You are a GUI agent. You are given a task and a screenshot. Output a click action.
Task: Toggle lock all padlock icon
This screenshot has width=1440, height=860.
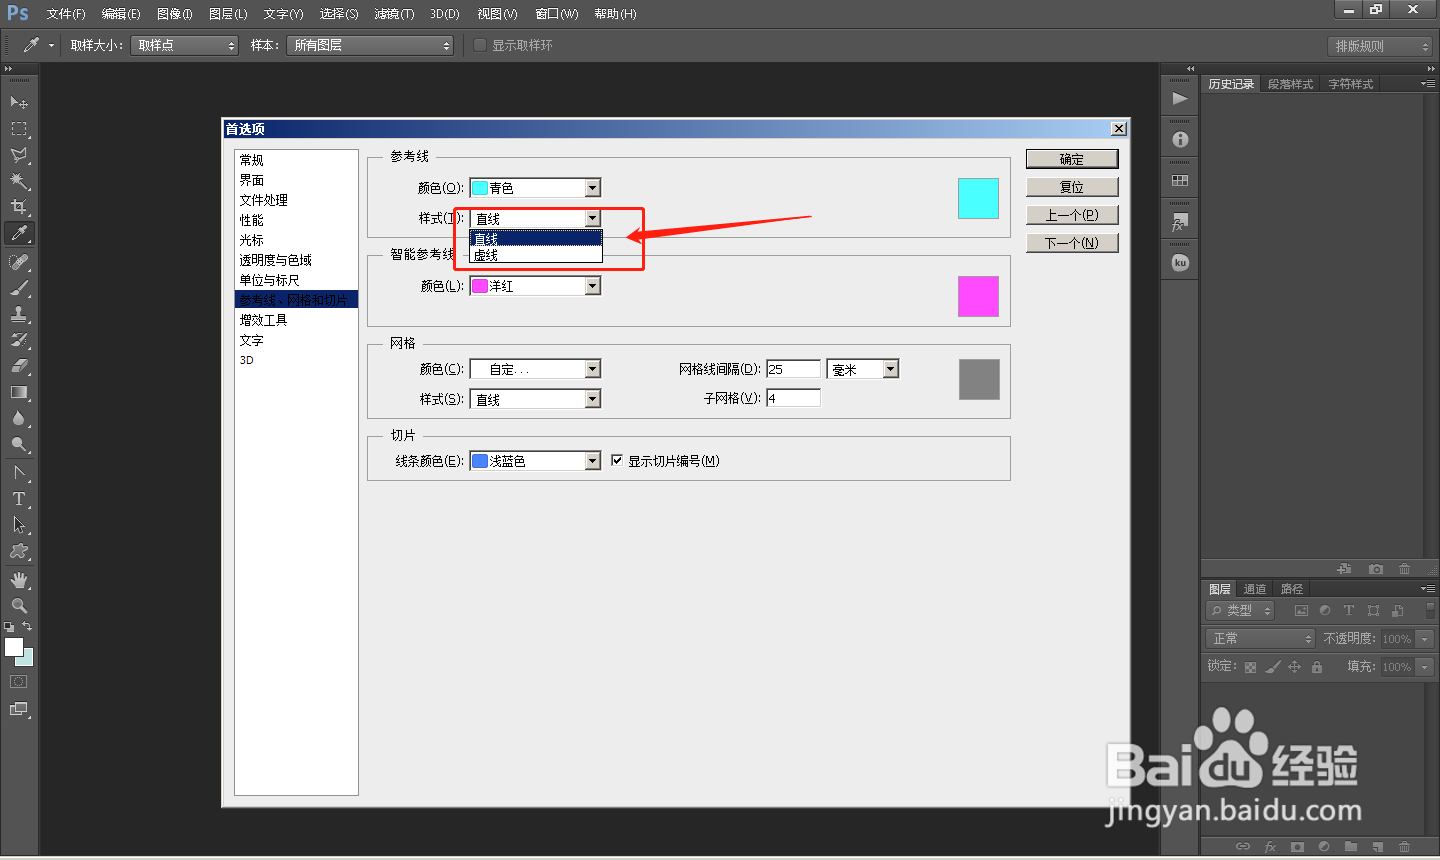[x=1317, y=667]
